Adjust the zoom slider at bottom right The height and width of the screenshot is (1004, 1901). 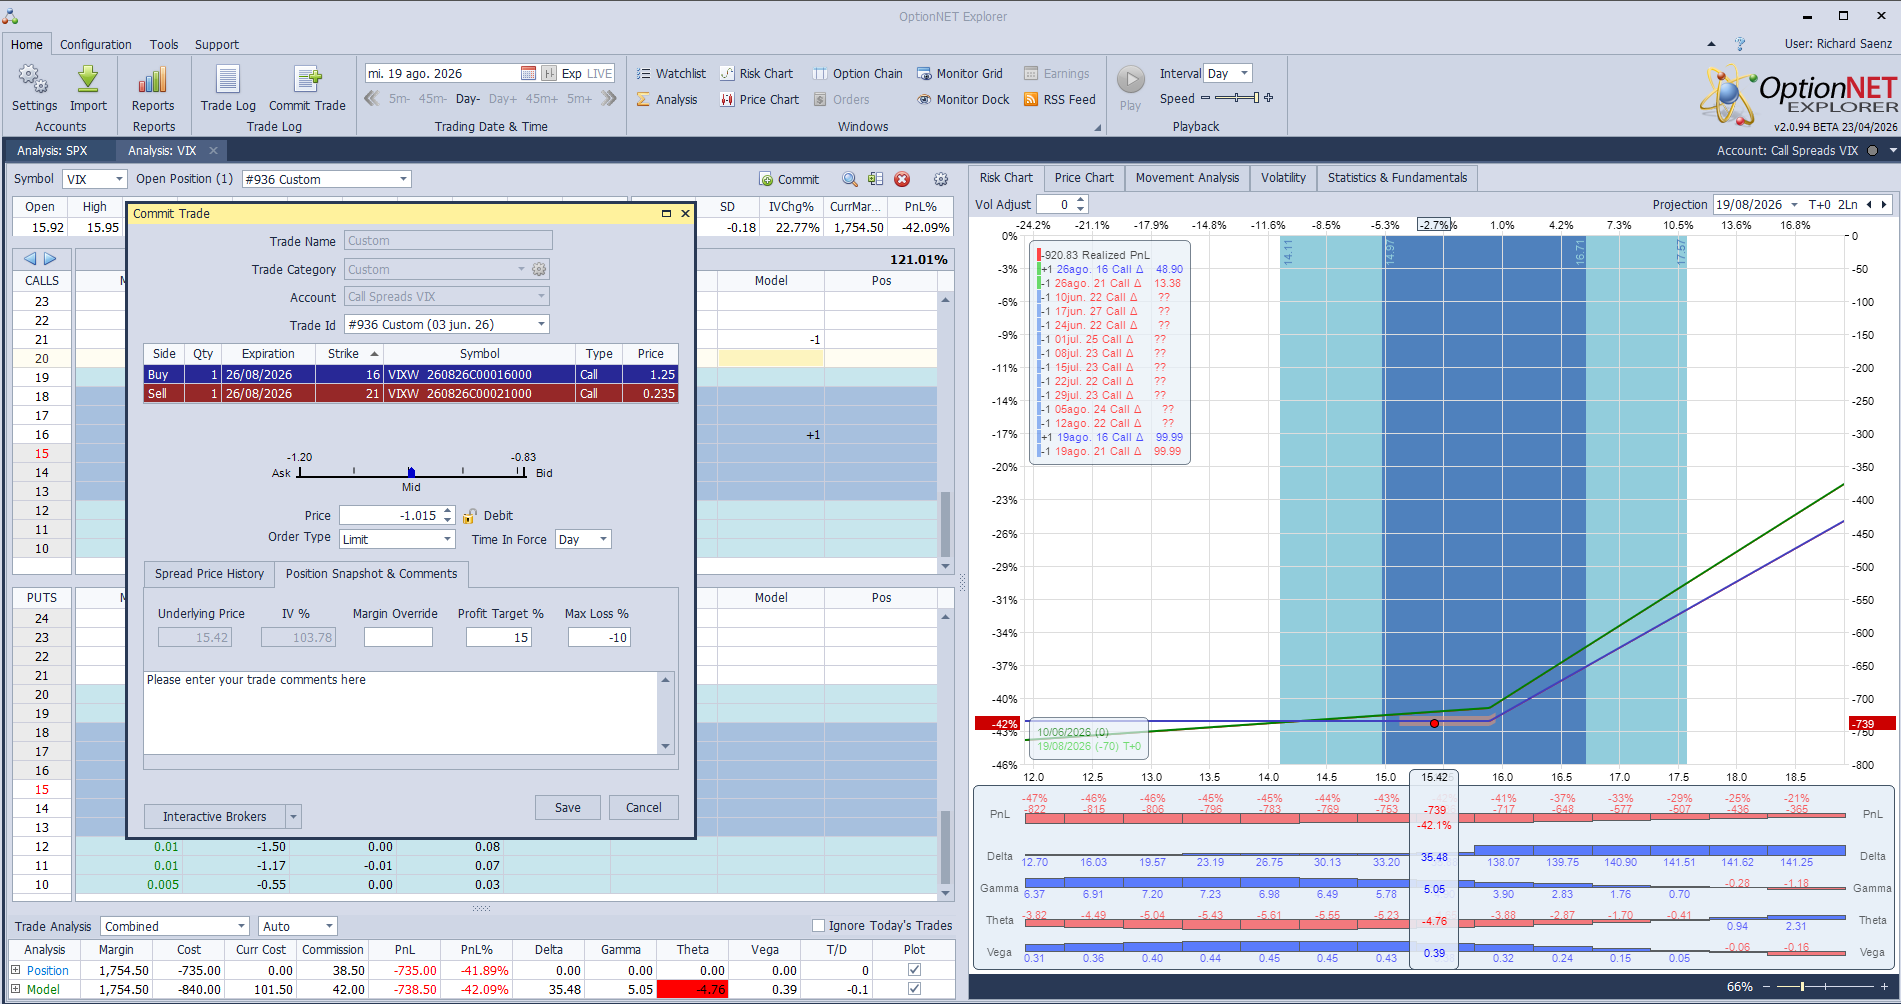[x=1824, y=987]
